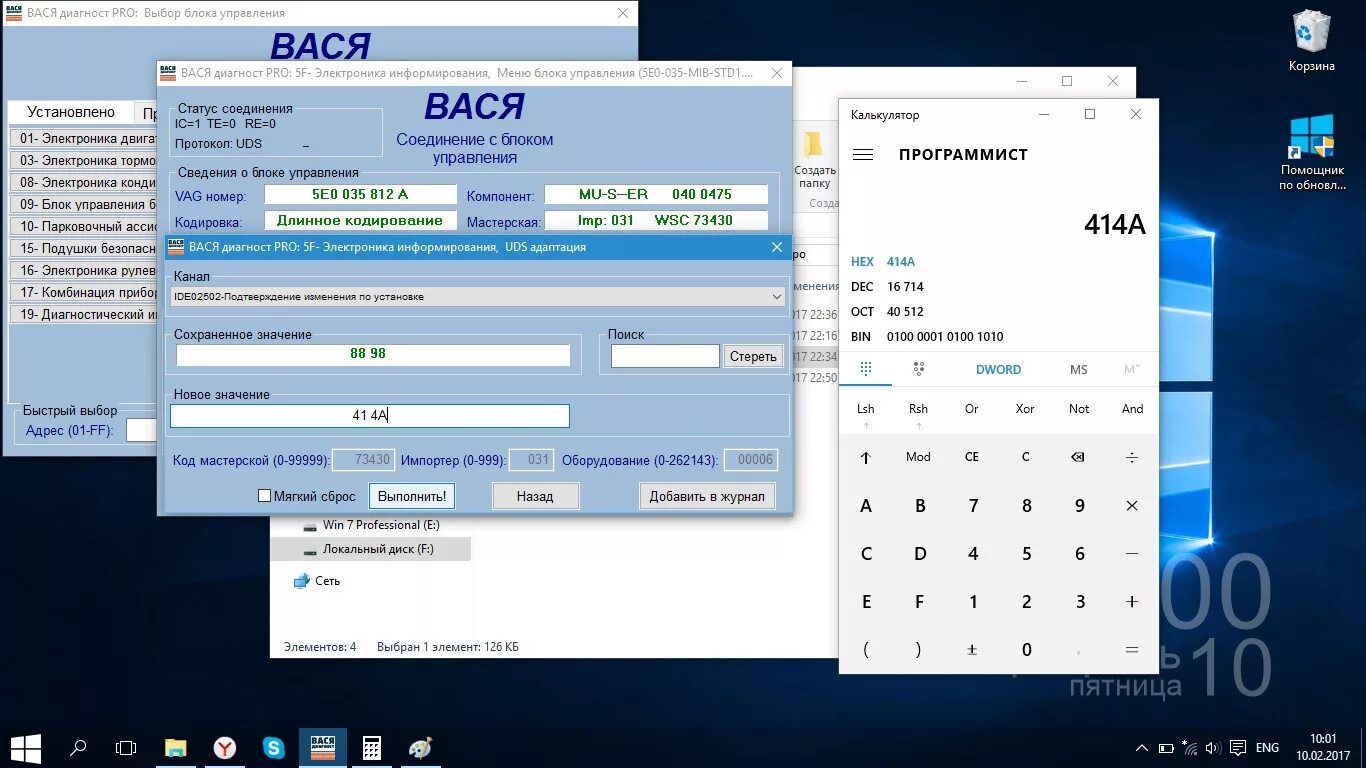Open notifications action center icon
The width and height of the screenshot is (1366, 768).
tap(1237, 748)
